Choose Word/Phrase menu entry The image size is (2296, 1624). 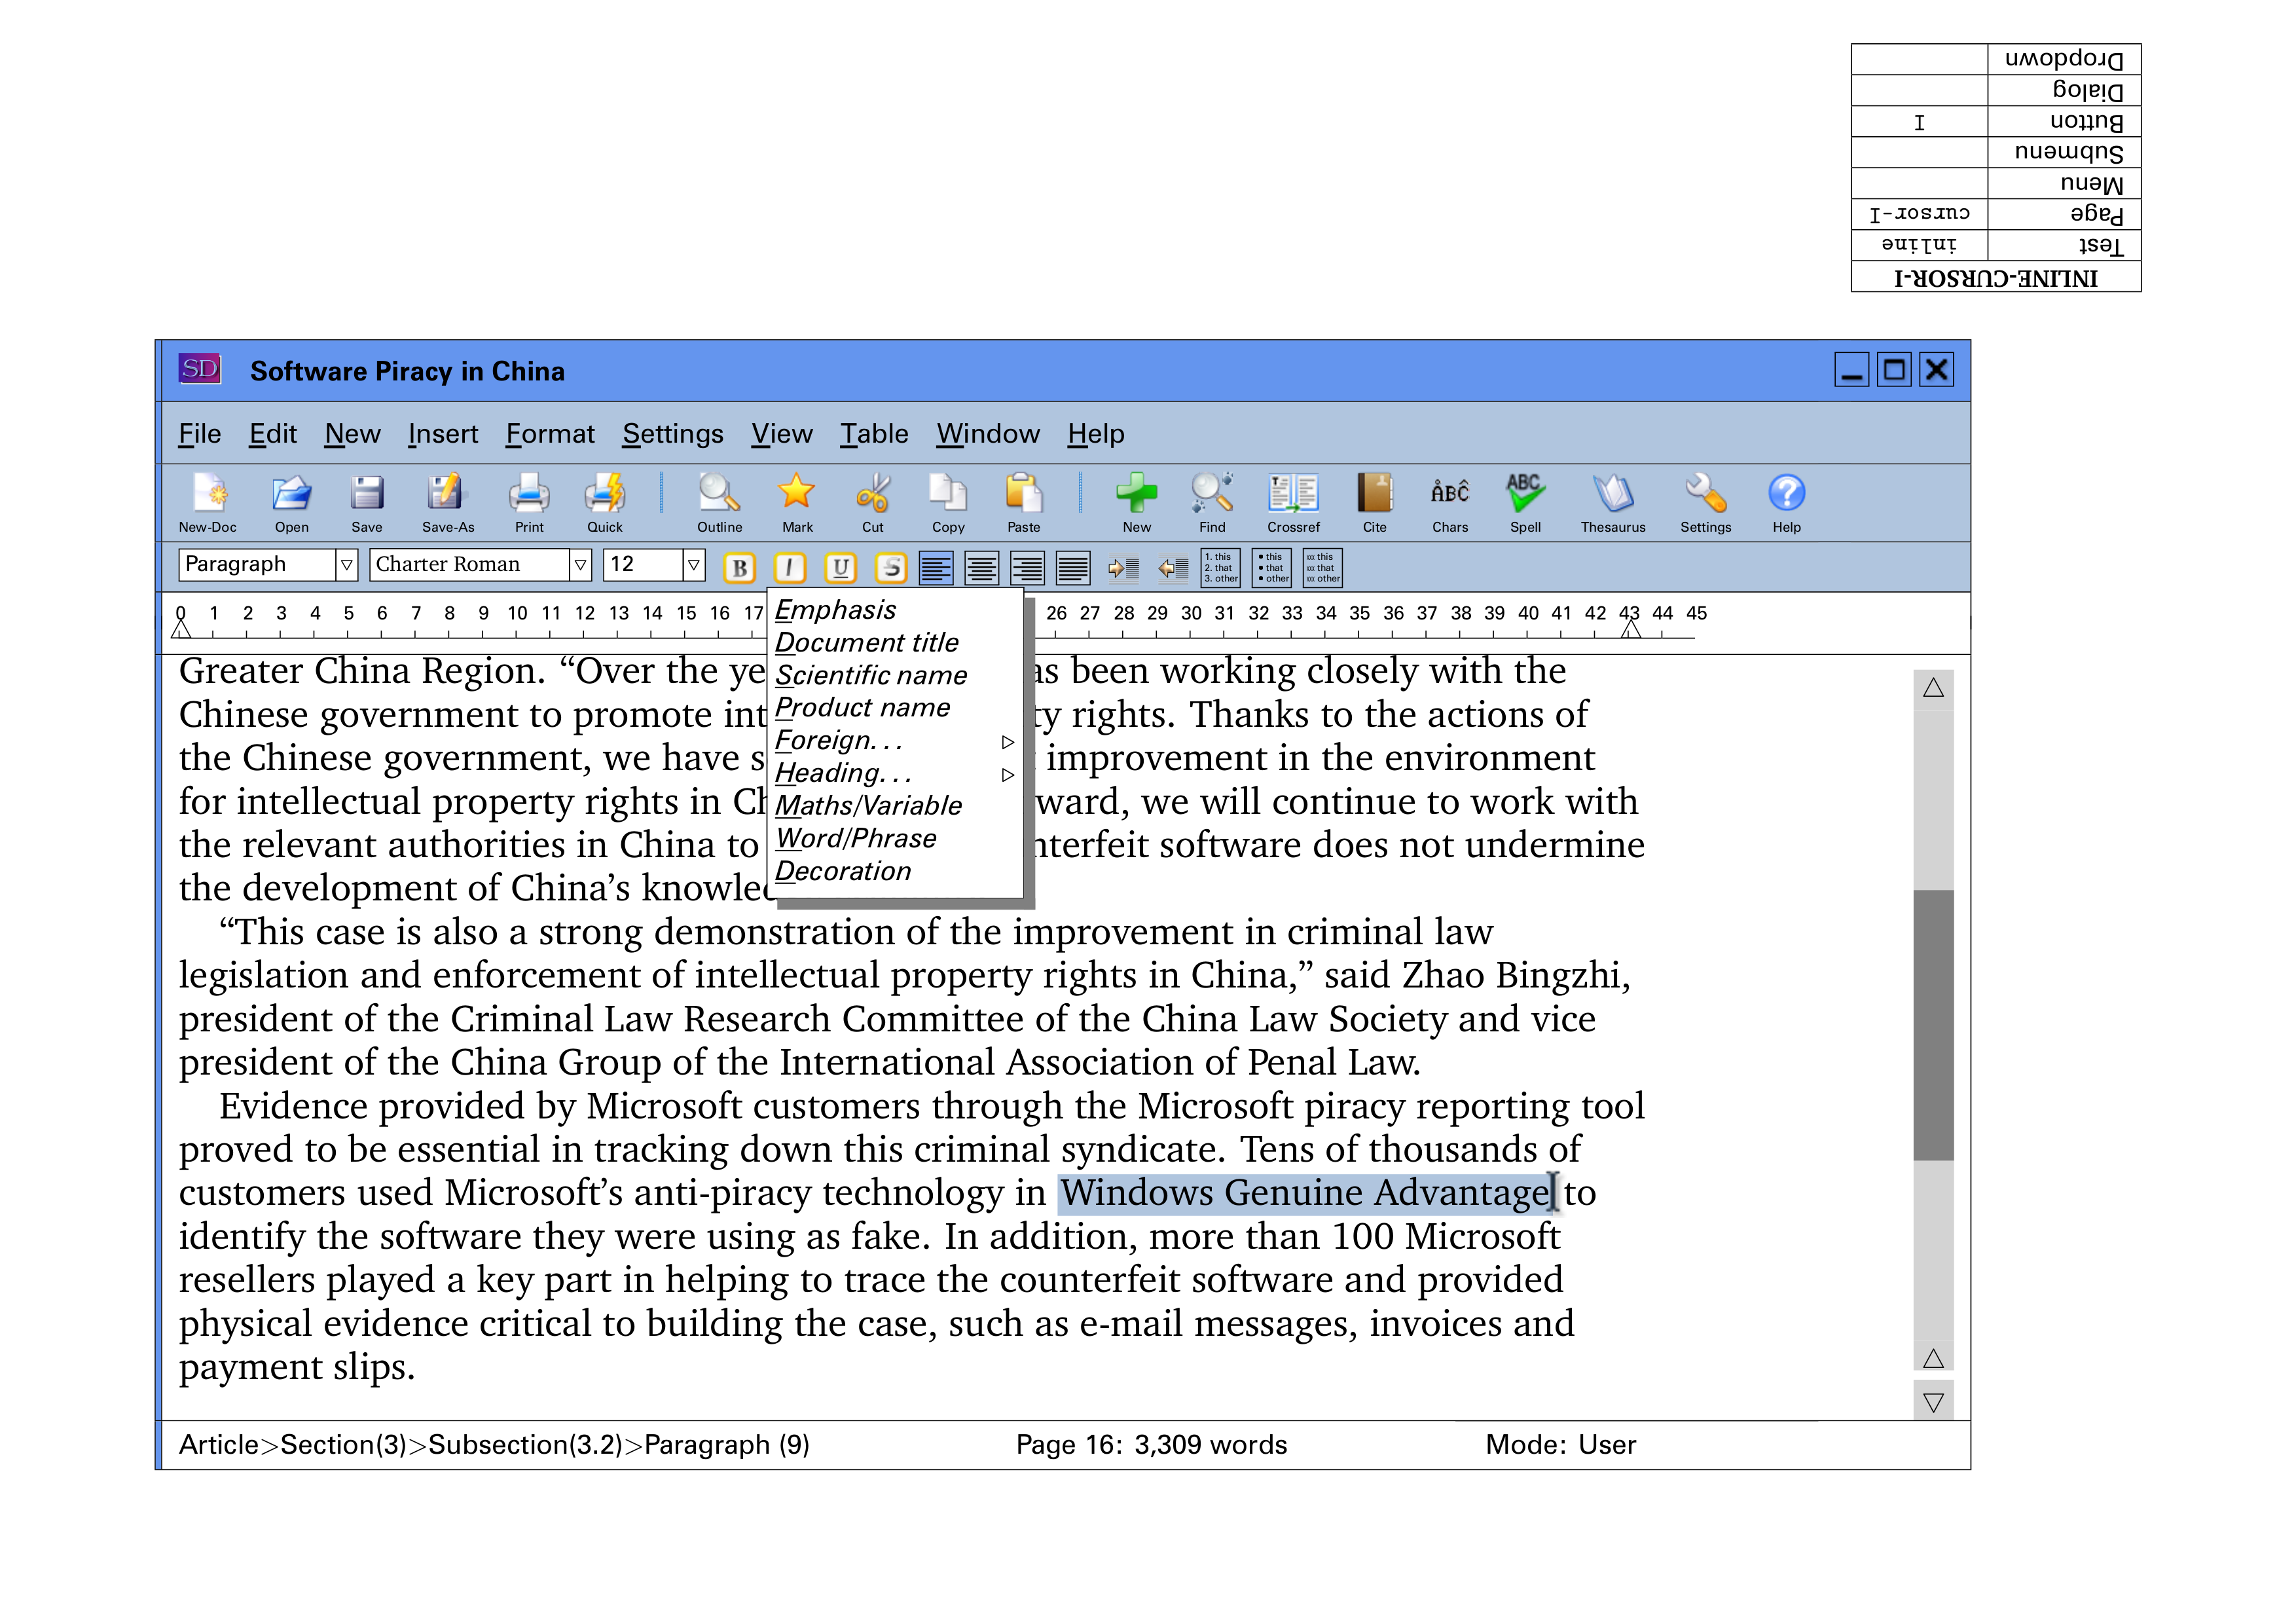[896, 839]
